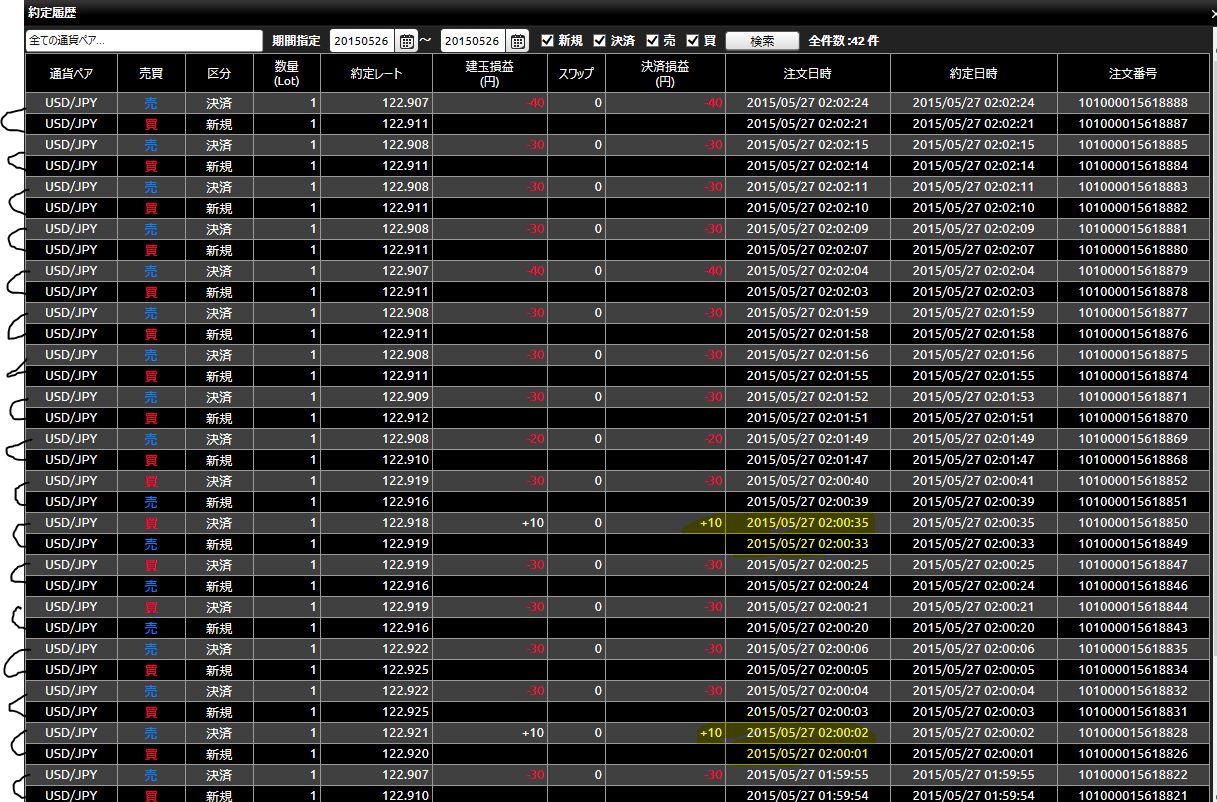Viewport: 1217px width, 802px height.
Task: Click the 約定日時 column header
Action: point(973,74)
